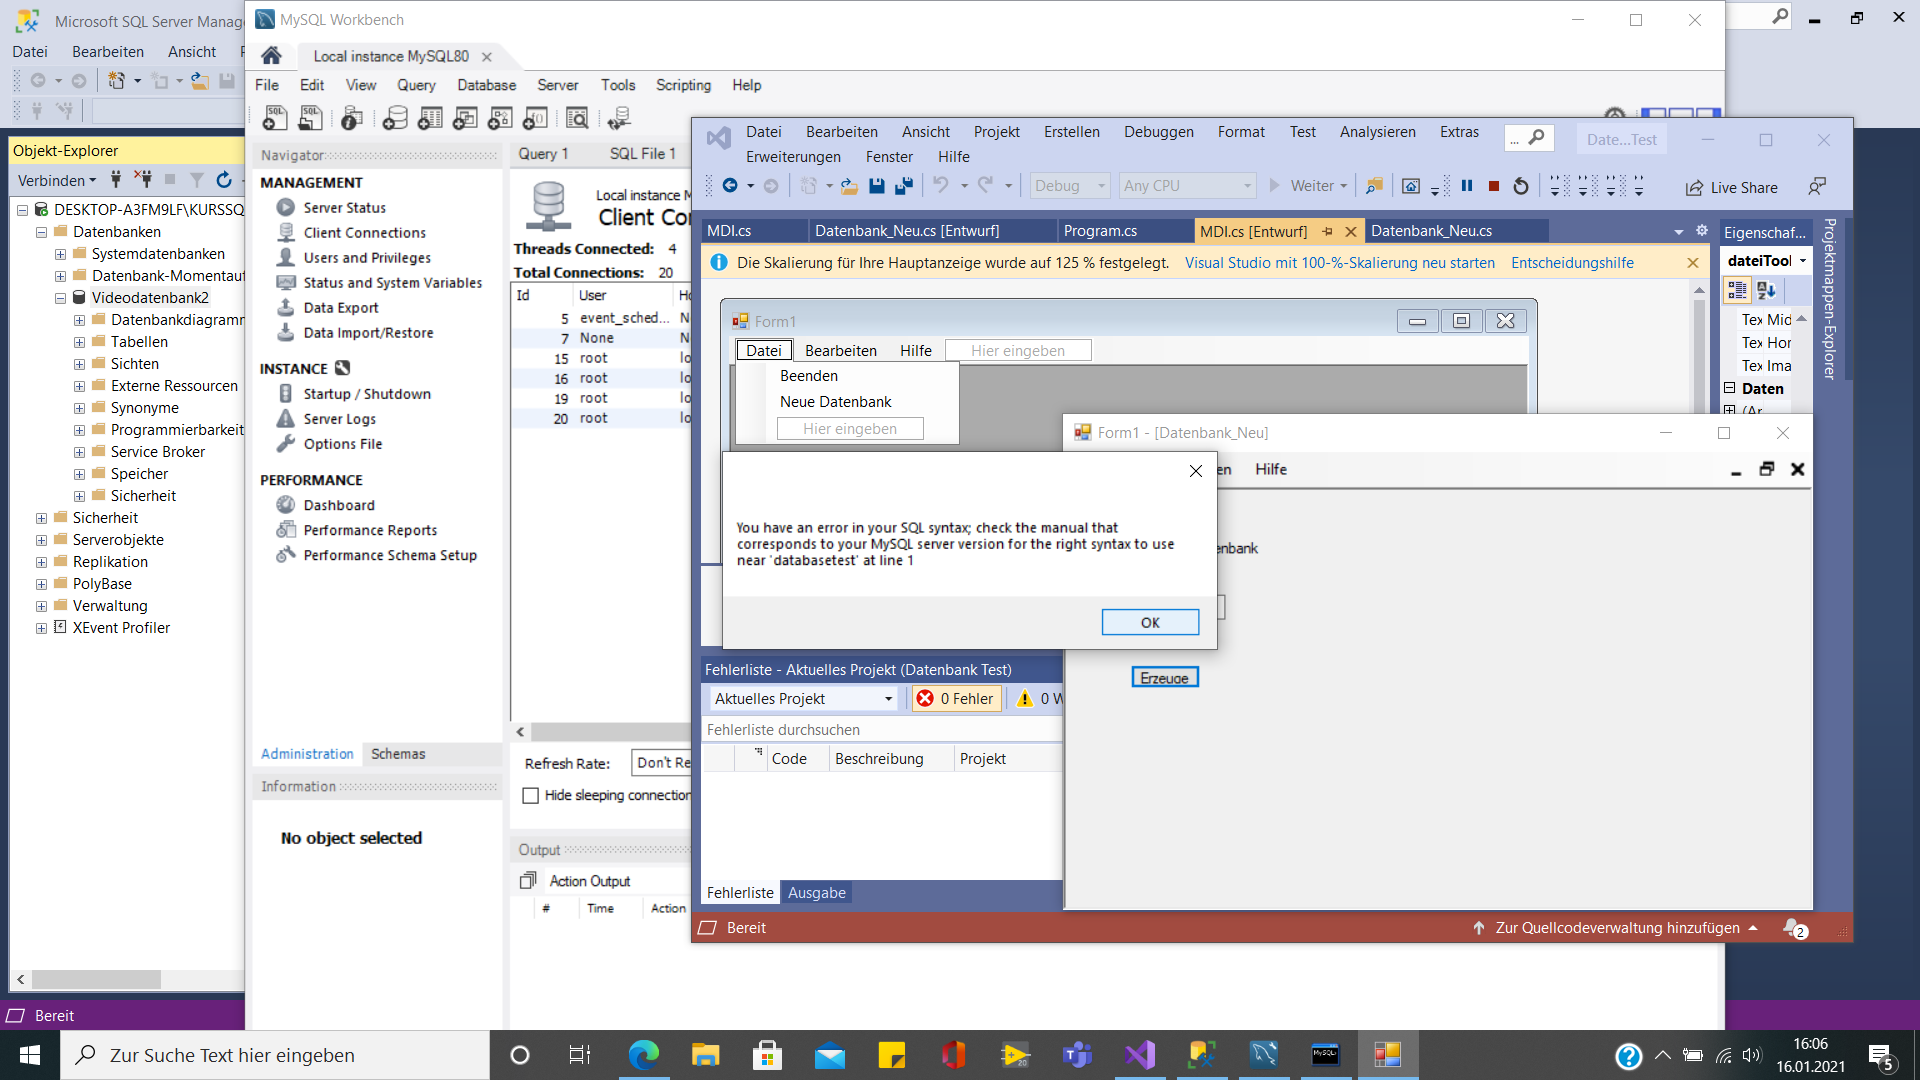Switch to Program.cs tab

1100,231
